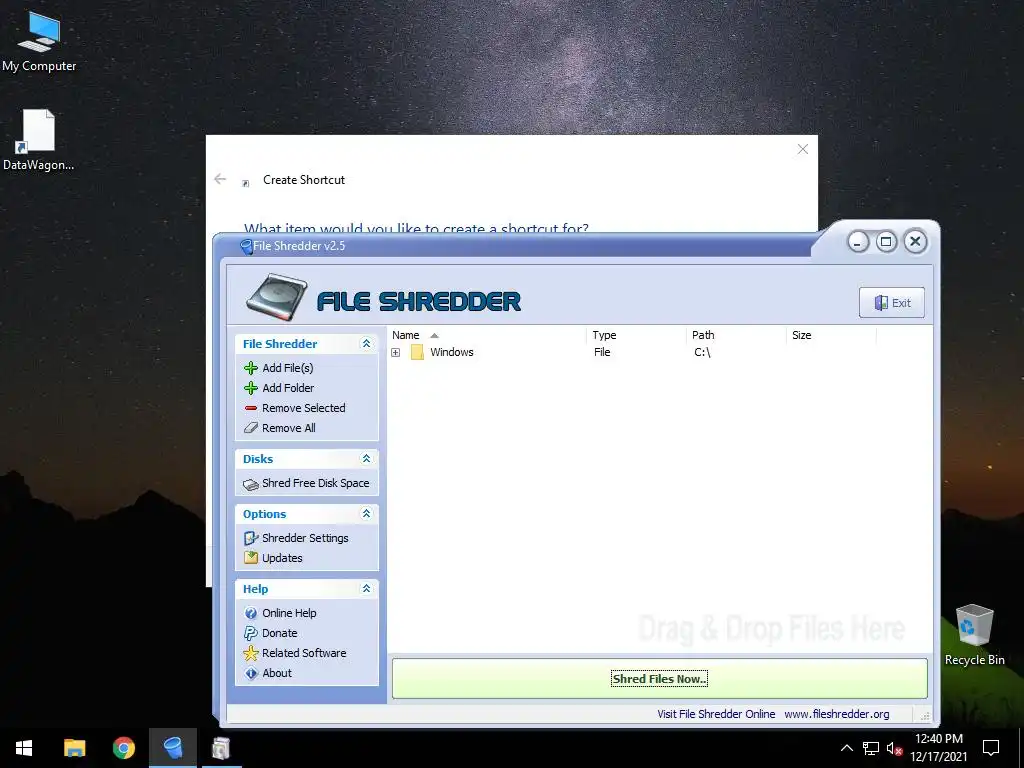Click the C:\ path cell

coord(702,353)
